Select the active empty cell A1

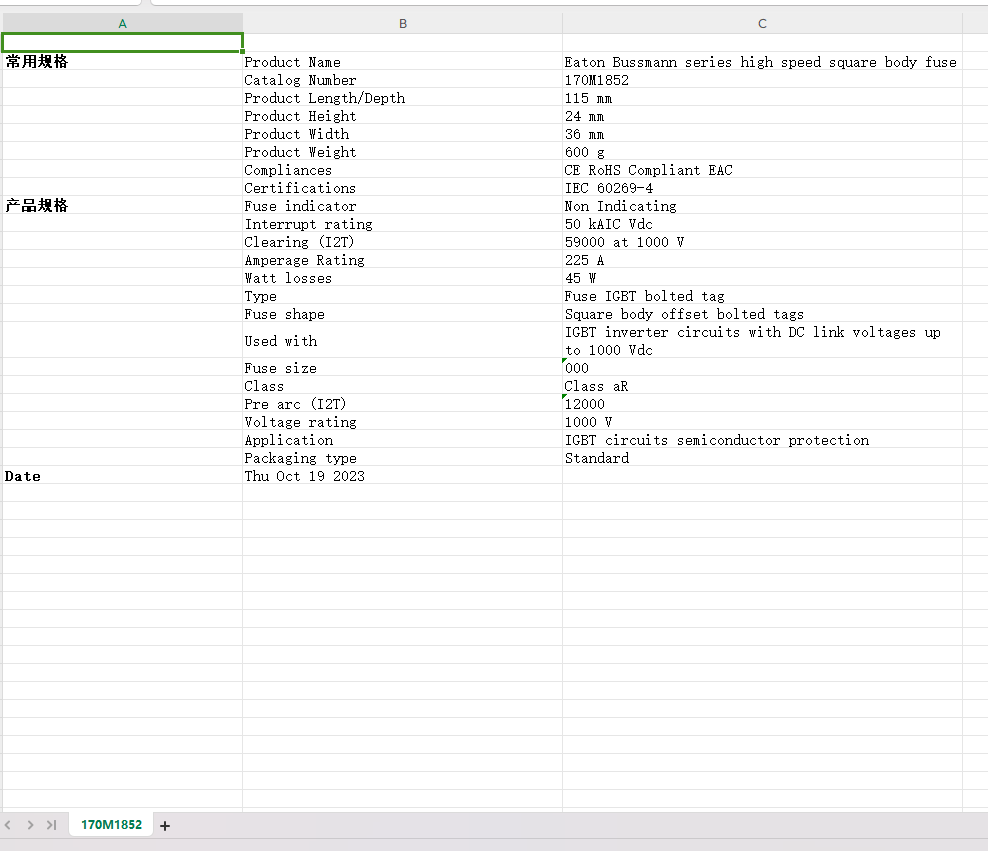122,43
